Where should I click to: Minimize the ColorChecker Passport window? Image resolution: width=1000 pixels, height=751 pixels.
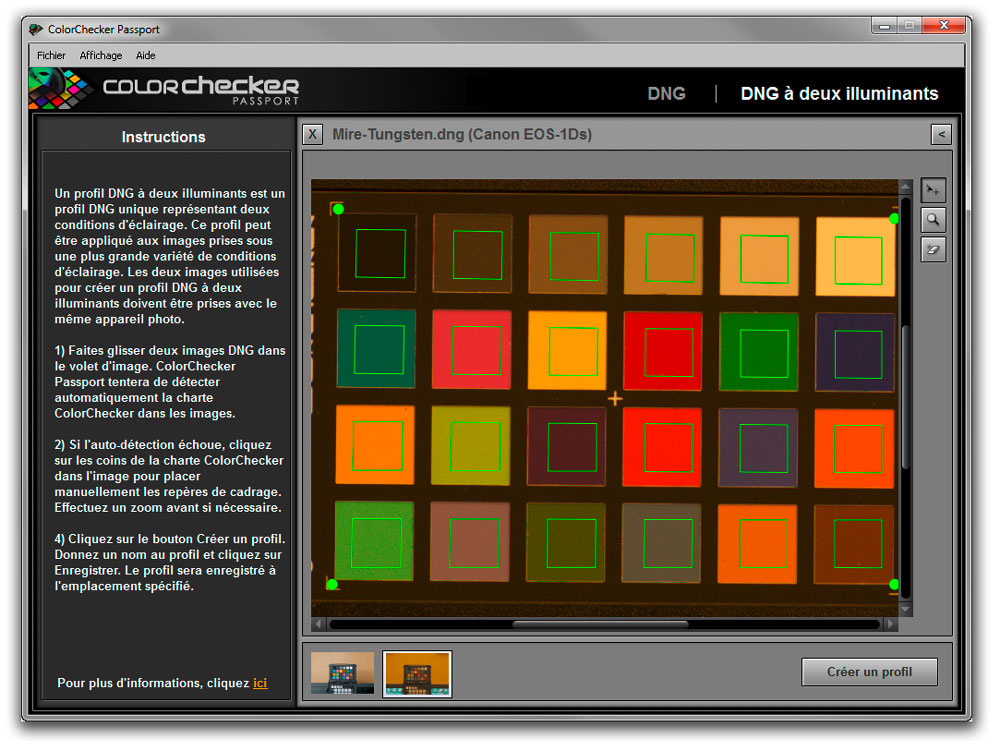click(x=884, y=26)
